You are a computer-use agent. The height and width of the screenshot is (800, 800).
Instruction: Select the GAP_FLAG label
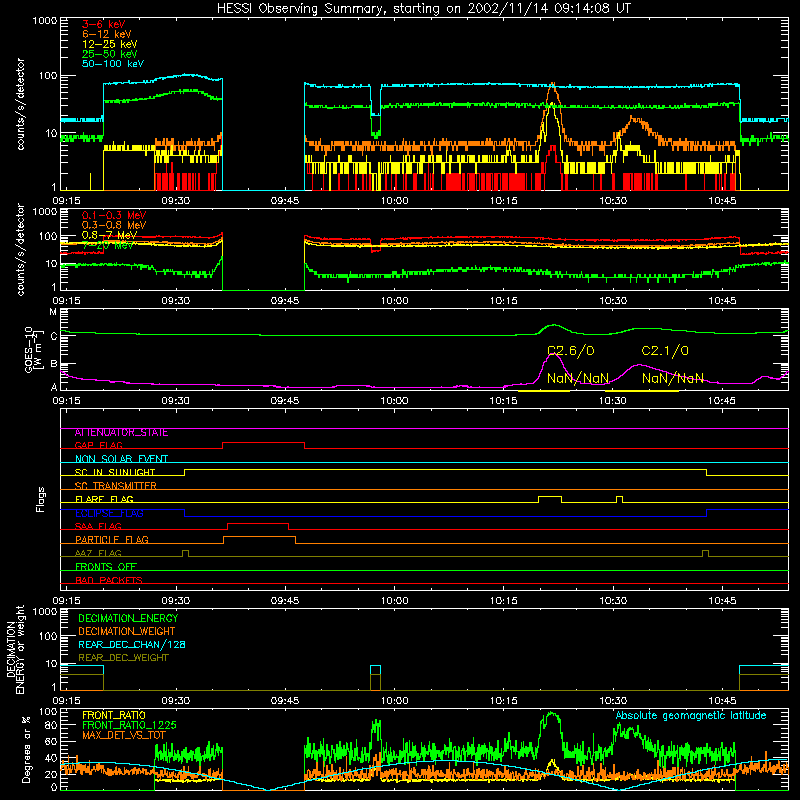[x=98, y=445]
